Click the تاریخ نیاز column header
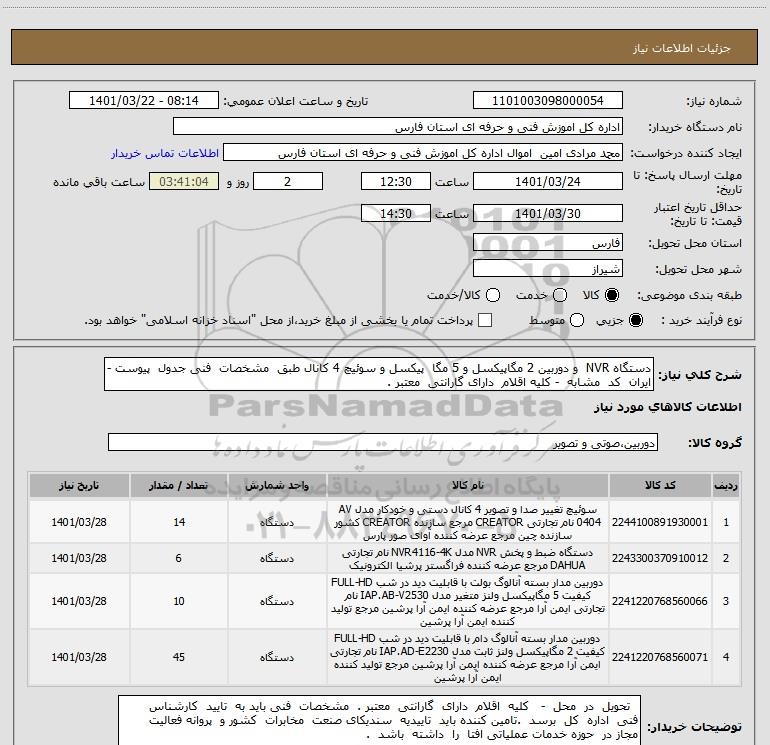The height and width of the screenshot is (745, 770). (x=79, y=486)
